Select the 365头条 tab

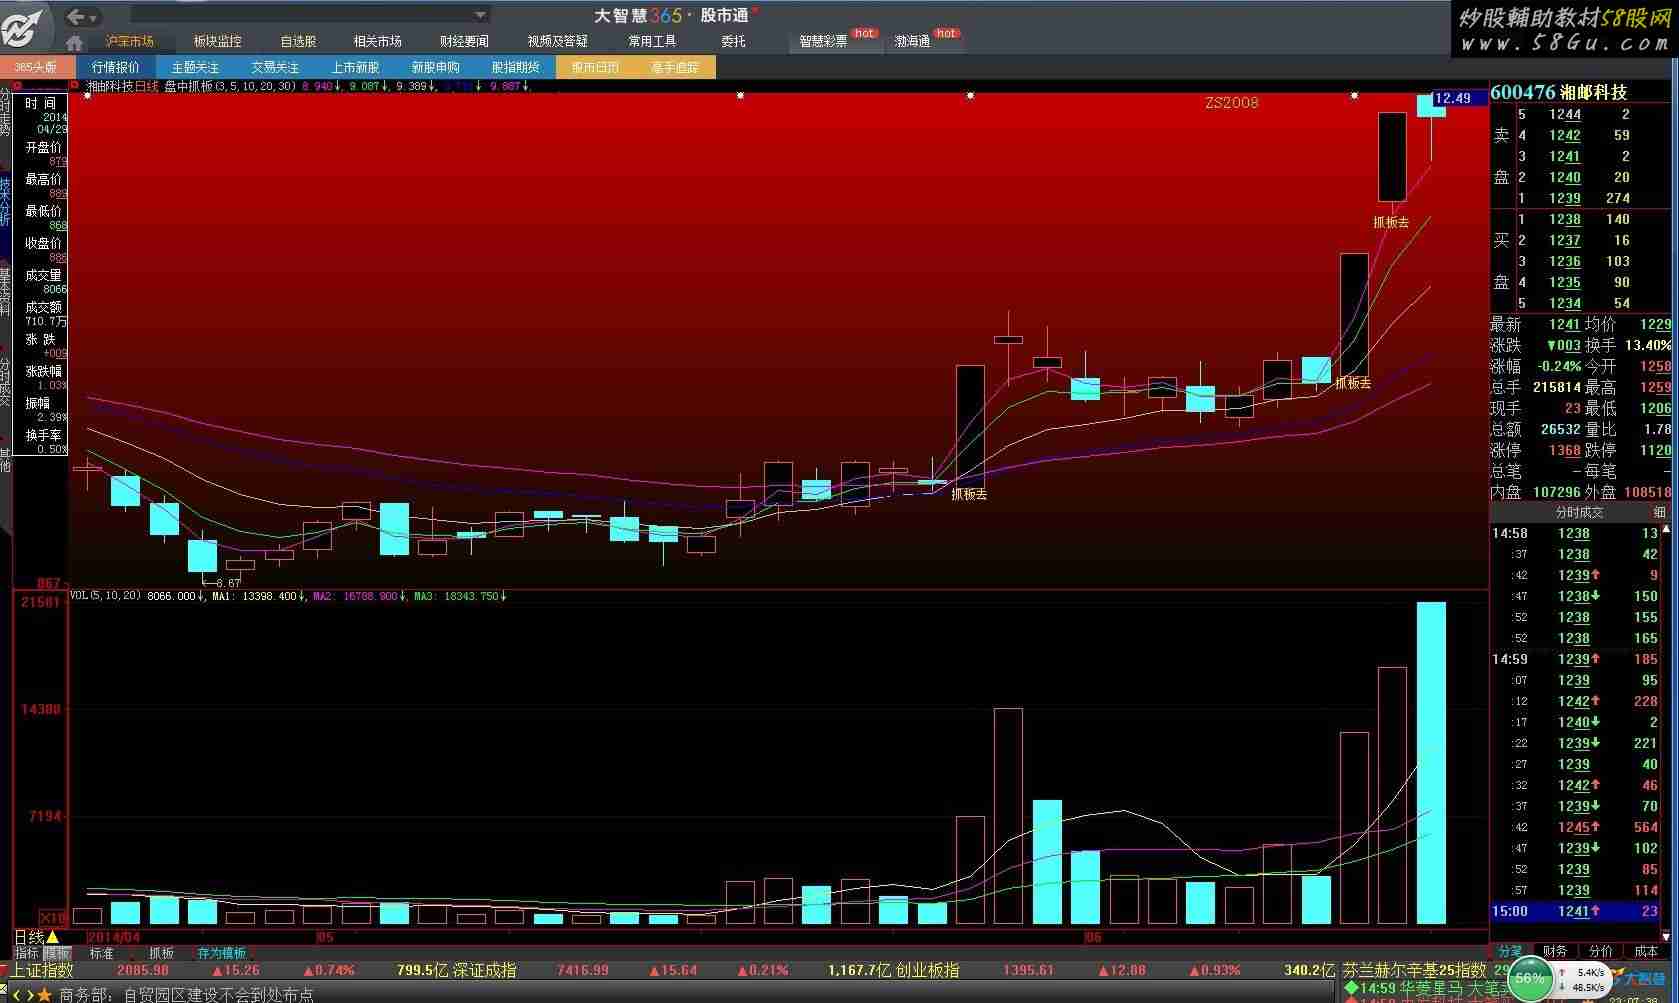[37, 67]
